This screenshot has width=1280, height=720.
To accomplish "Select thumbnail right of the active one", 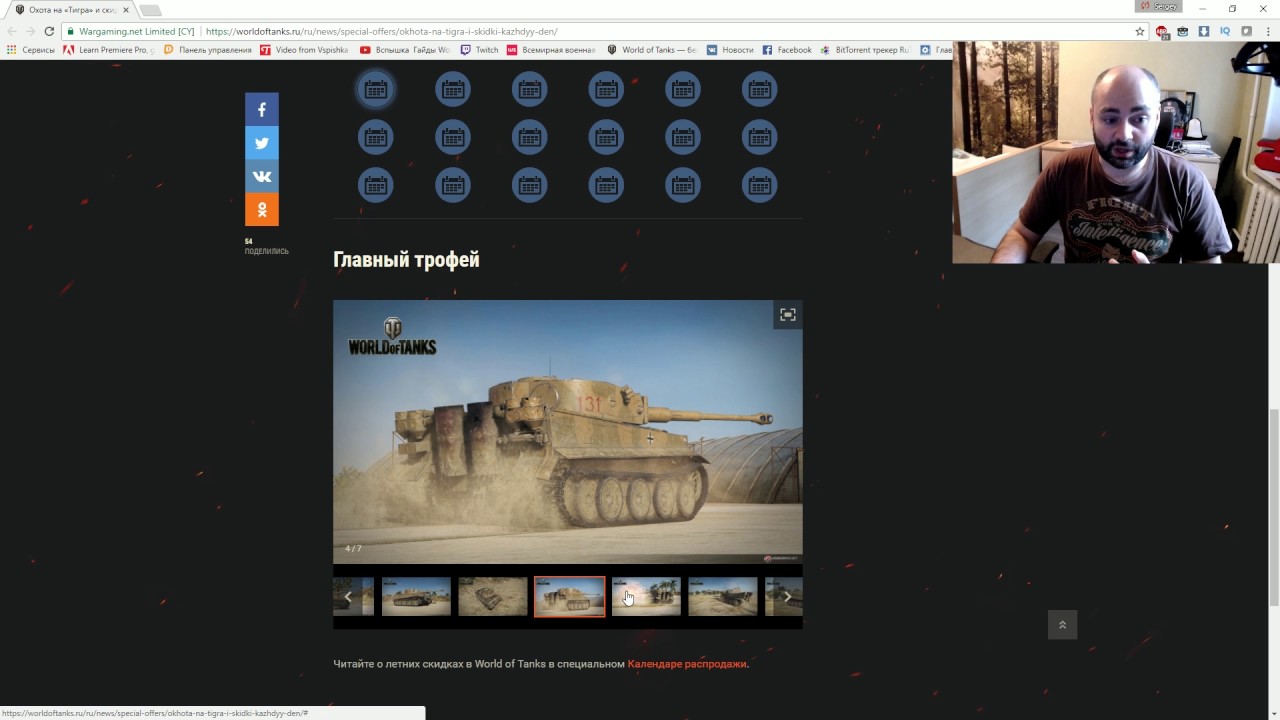I will click(646, 597).
